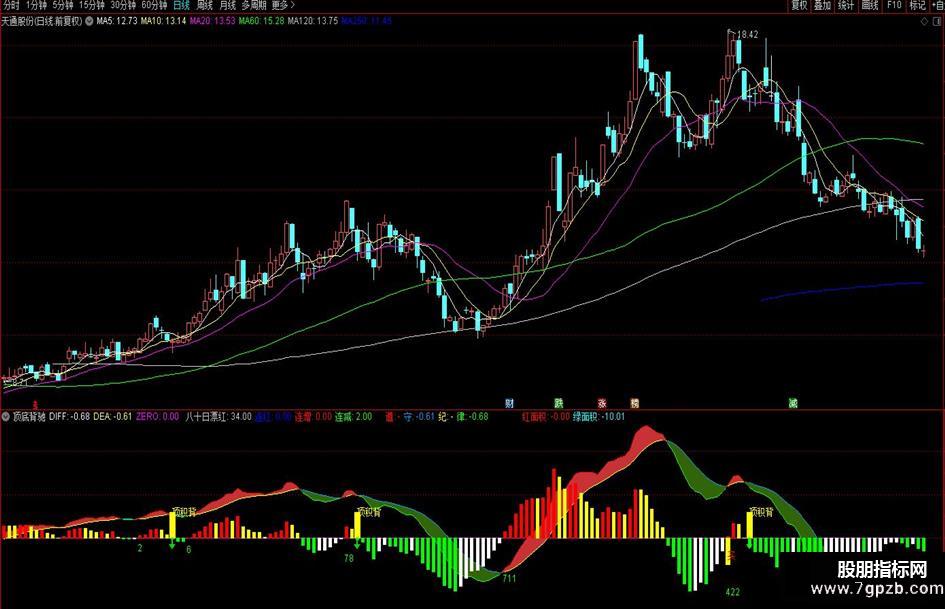Click the red 涨 event marker icon
Image resolution: width=945 pixels, height=609 pixels.
602,403
